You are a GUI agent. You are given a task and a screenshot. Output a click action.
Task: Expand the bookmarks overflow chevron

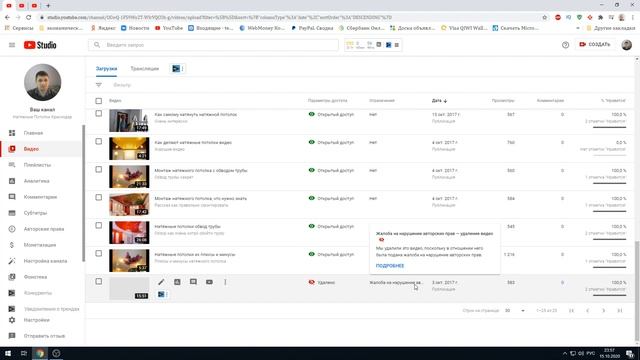(578, 28)
